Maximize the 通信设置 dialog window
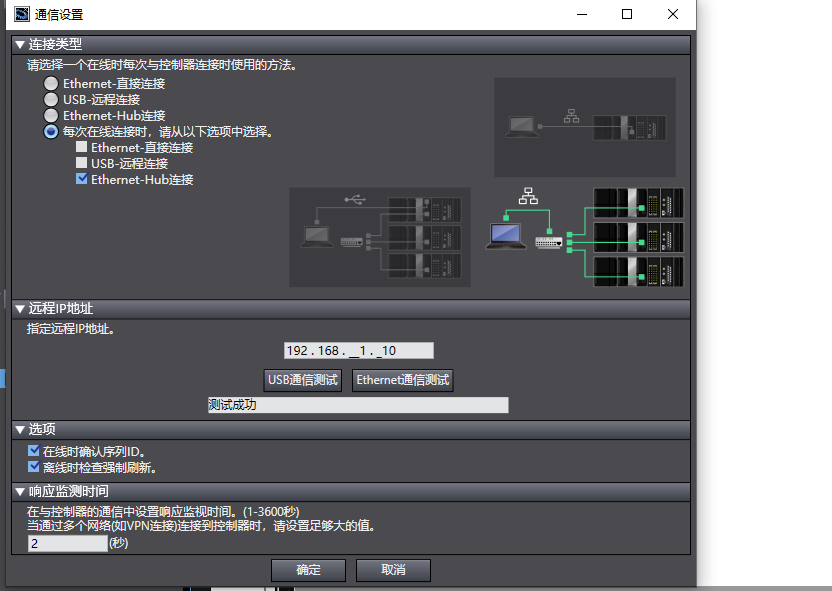 [x=627, y=14]
